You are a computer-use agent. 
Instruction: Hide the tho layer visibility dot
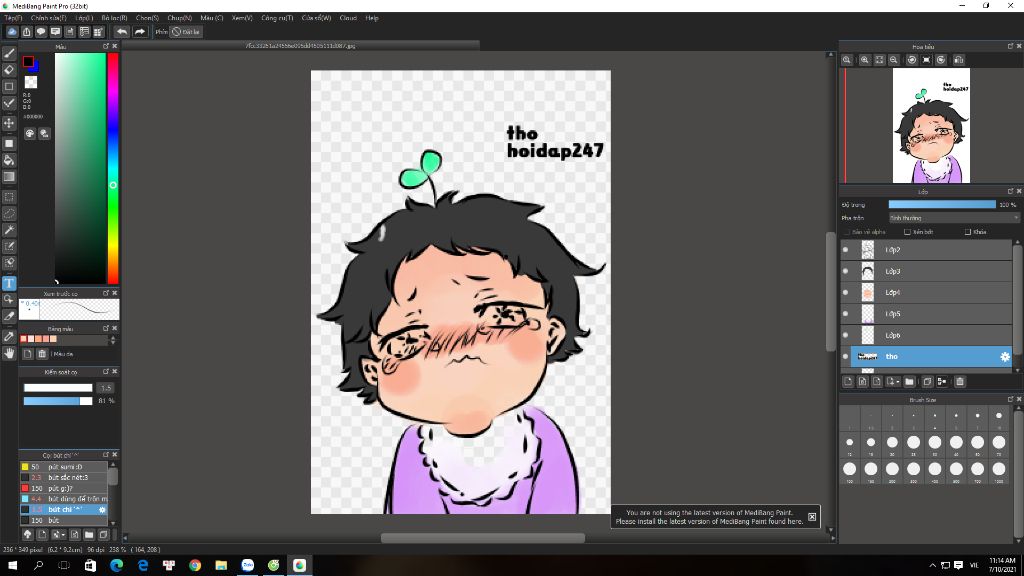click(846, 357)
